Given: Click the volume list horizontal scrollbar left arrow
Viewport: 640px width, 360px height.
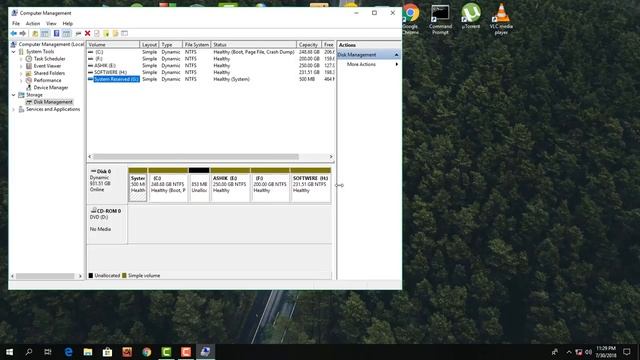Looking at the screenshot, I should pyautogui.click(x=90, y=157).
